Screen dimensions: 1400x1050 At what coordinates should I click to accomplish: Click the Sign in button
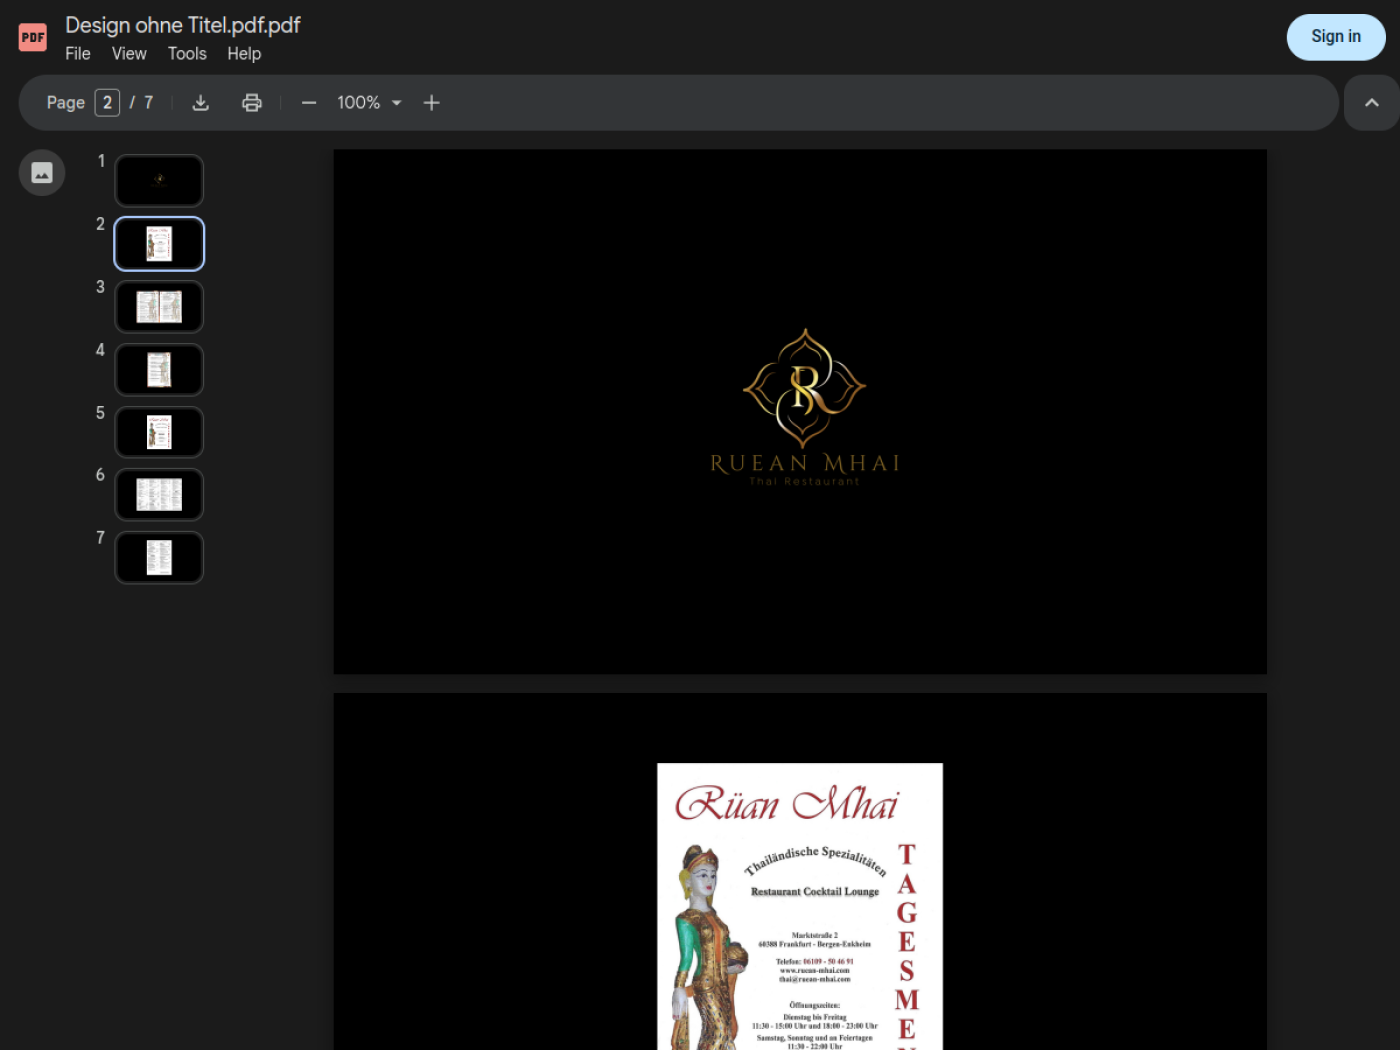click(1336, 37)
